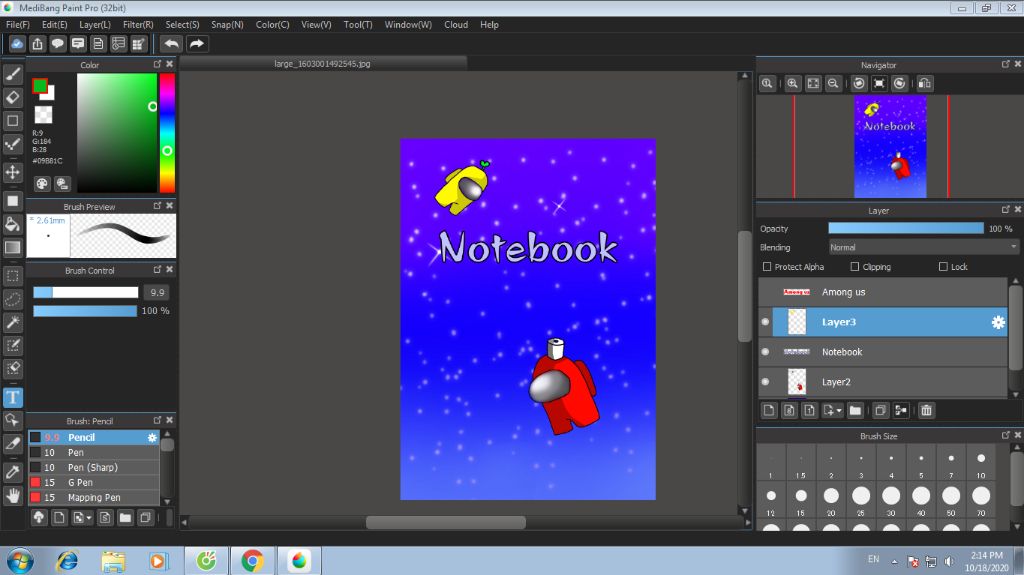Open Filter menu
1024x575 pixels.
pos(138,24)
